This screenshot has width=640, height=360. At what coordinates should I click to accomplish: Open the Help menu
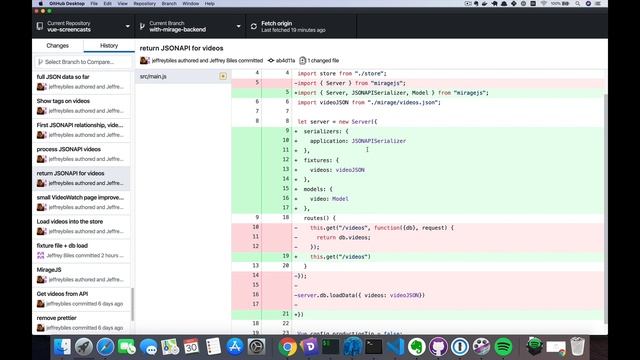210,3
